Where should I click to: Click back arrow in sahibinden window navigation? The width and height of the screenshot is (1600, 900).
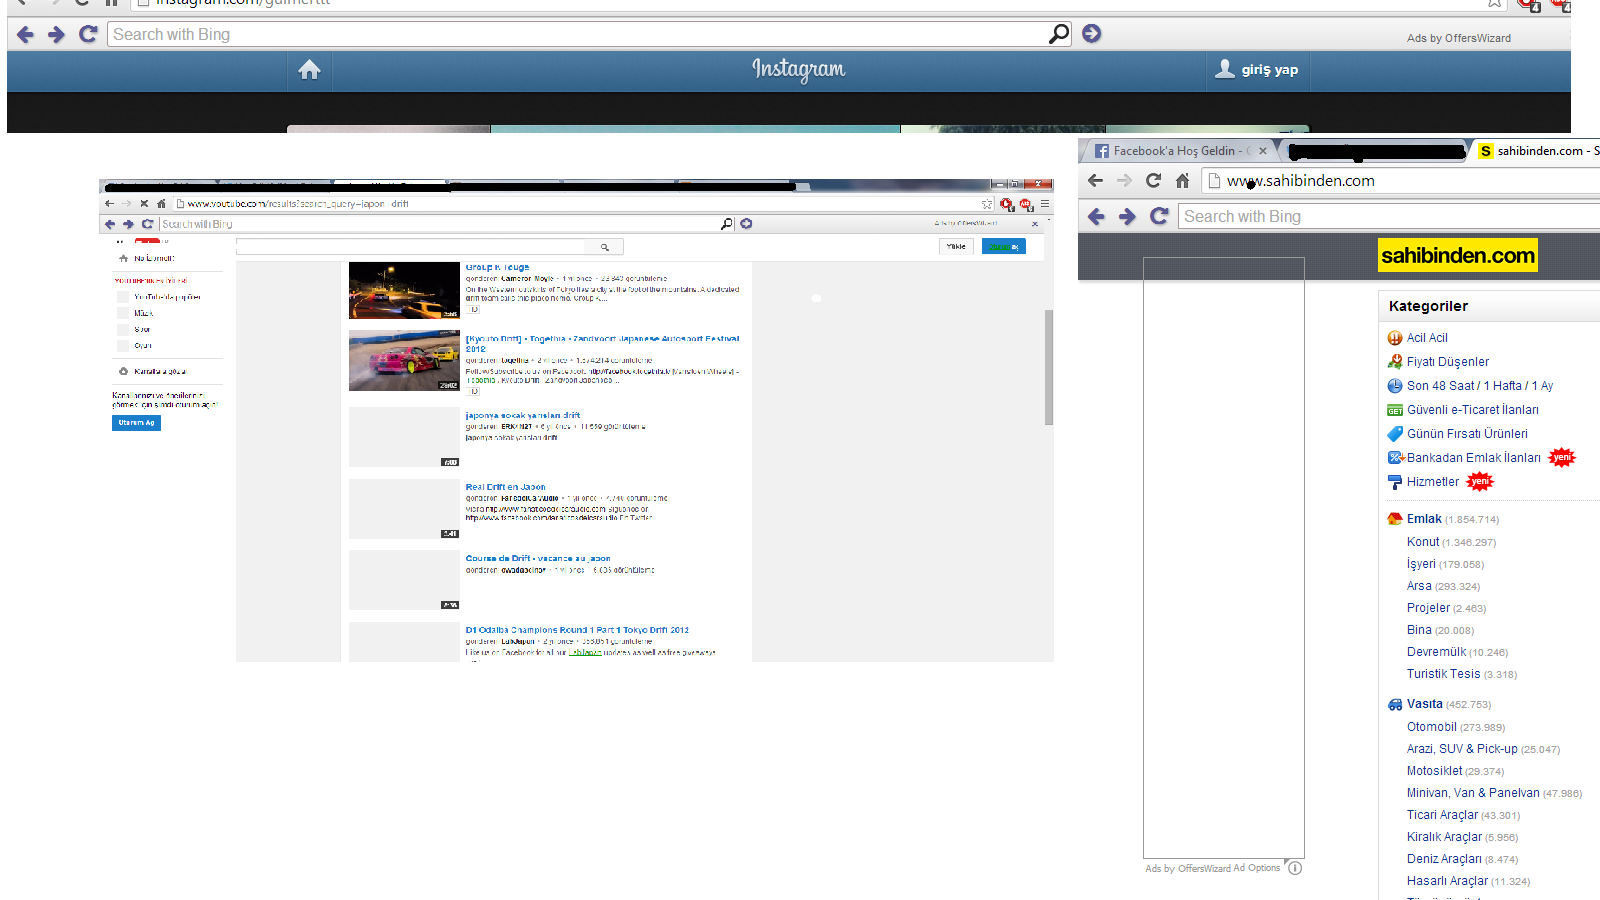(x=1095, y=181)
